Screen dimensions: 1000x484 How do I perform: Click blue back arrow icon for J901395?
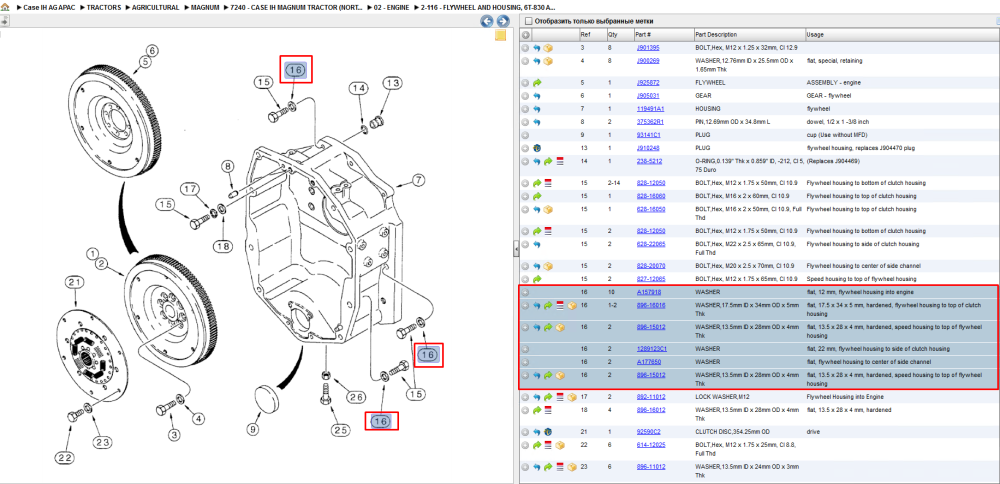tap(537, 48)
